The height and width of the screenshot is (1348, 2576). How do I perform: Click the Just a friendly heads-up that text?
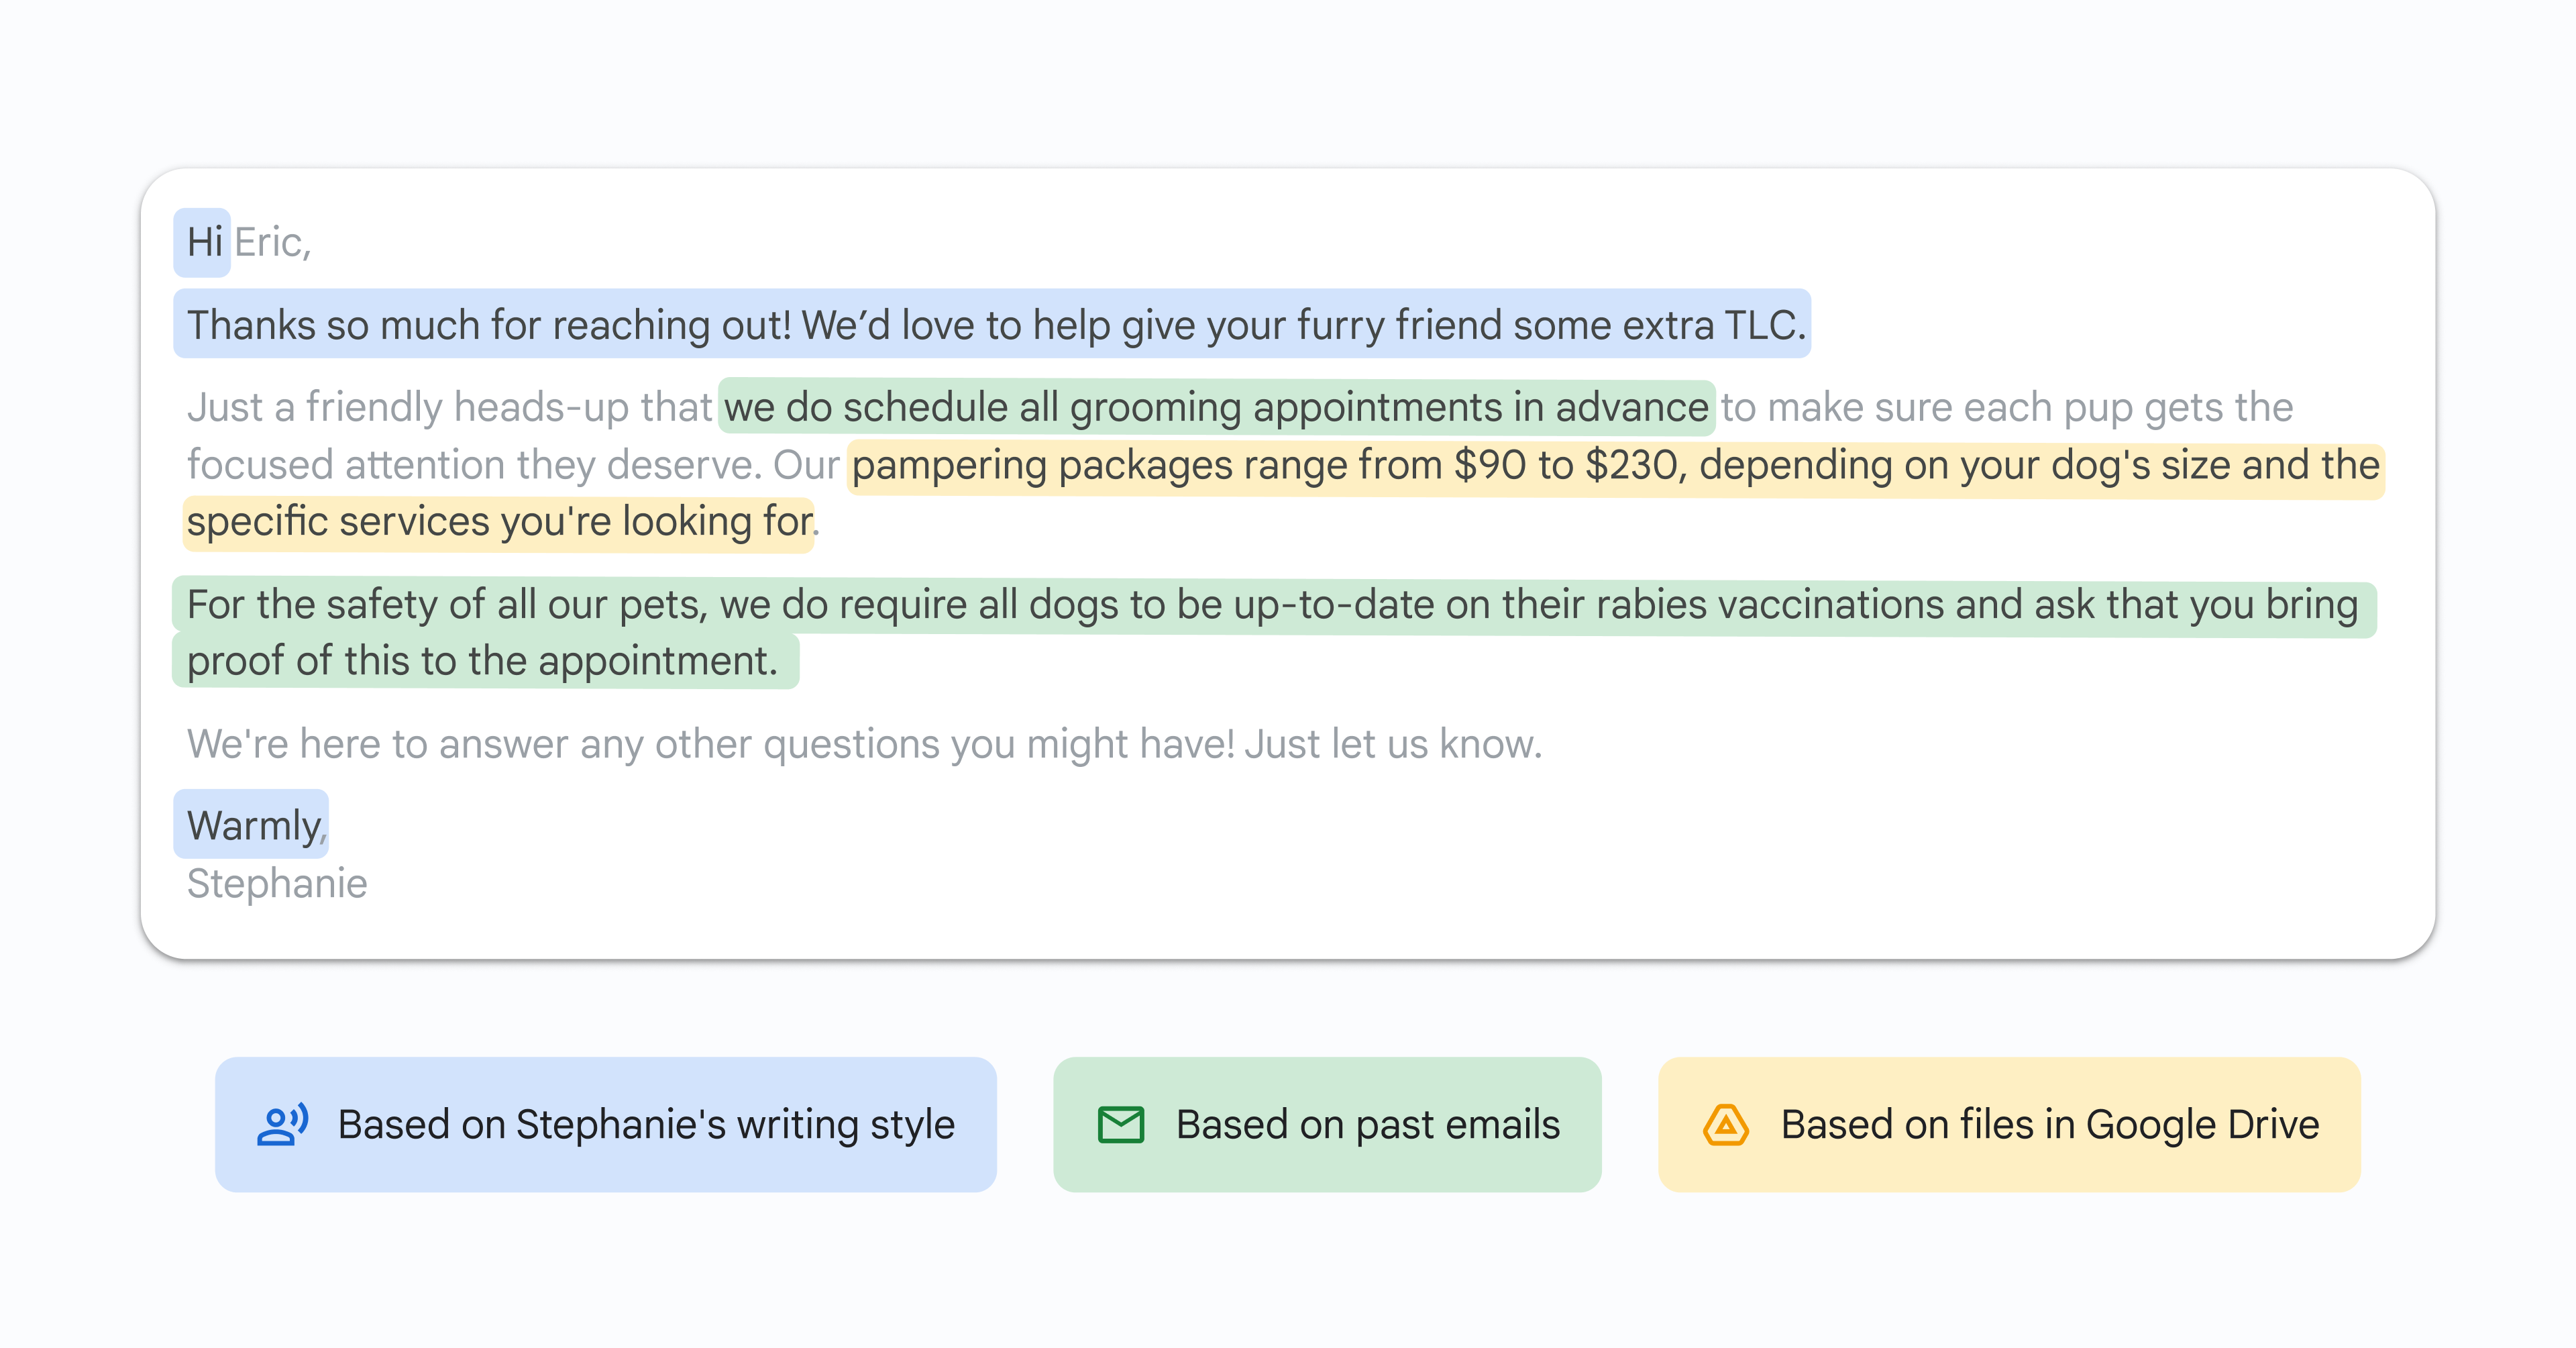coord(449,407)
